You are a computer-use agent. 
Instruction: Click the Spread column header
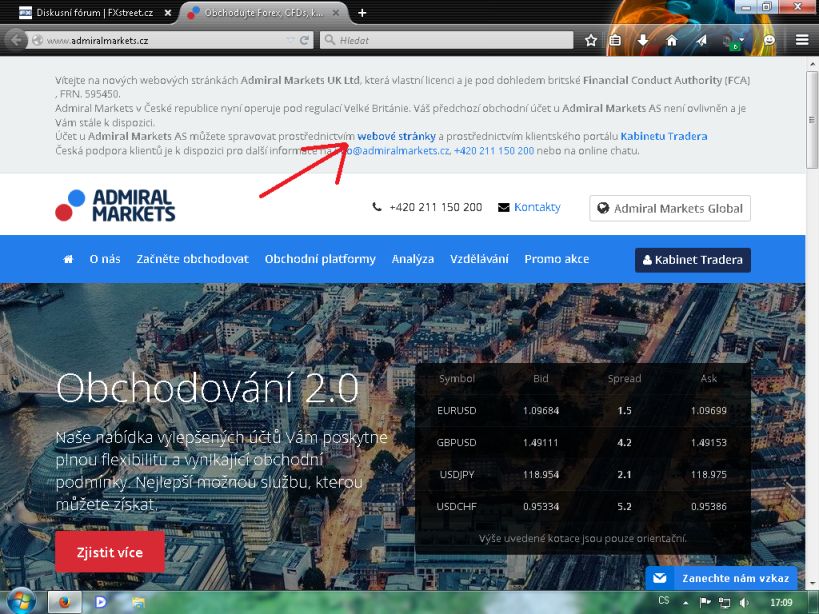click(624, 379)
